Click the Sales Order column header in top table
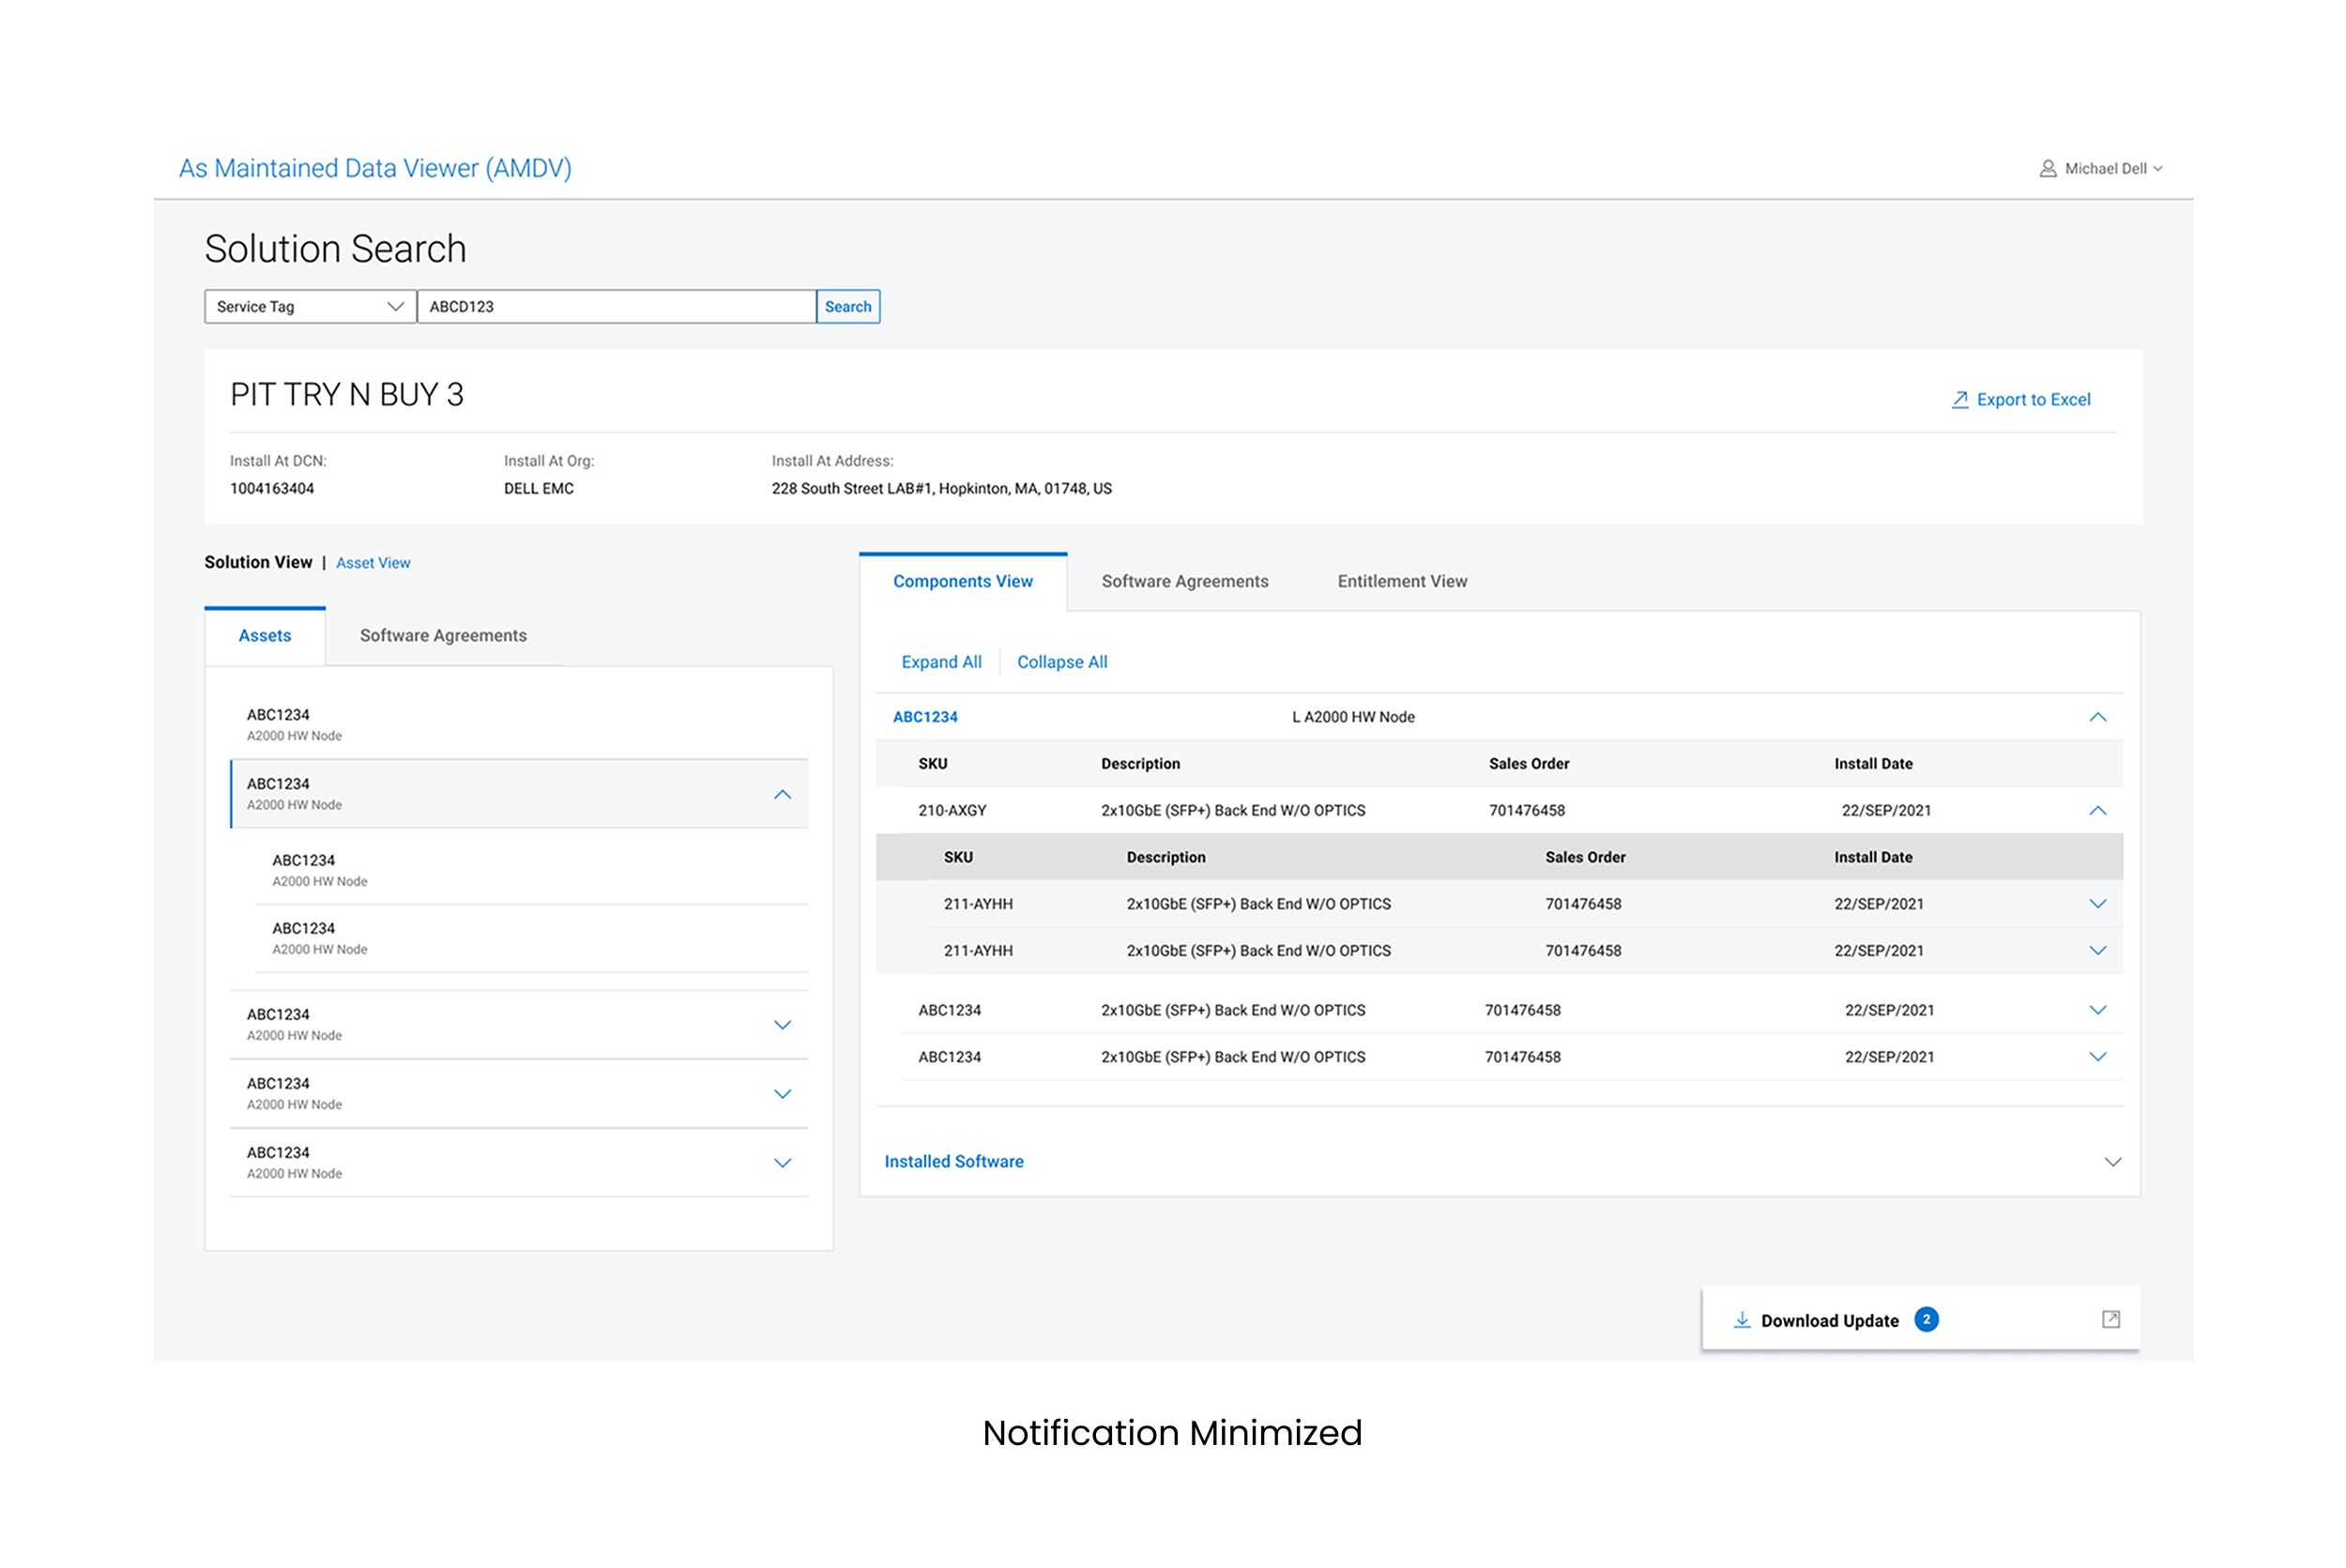Screen dimensions: 2346x1568 point(1528,764)
